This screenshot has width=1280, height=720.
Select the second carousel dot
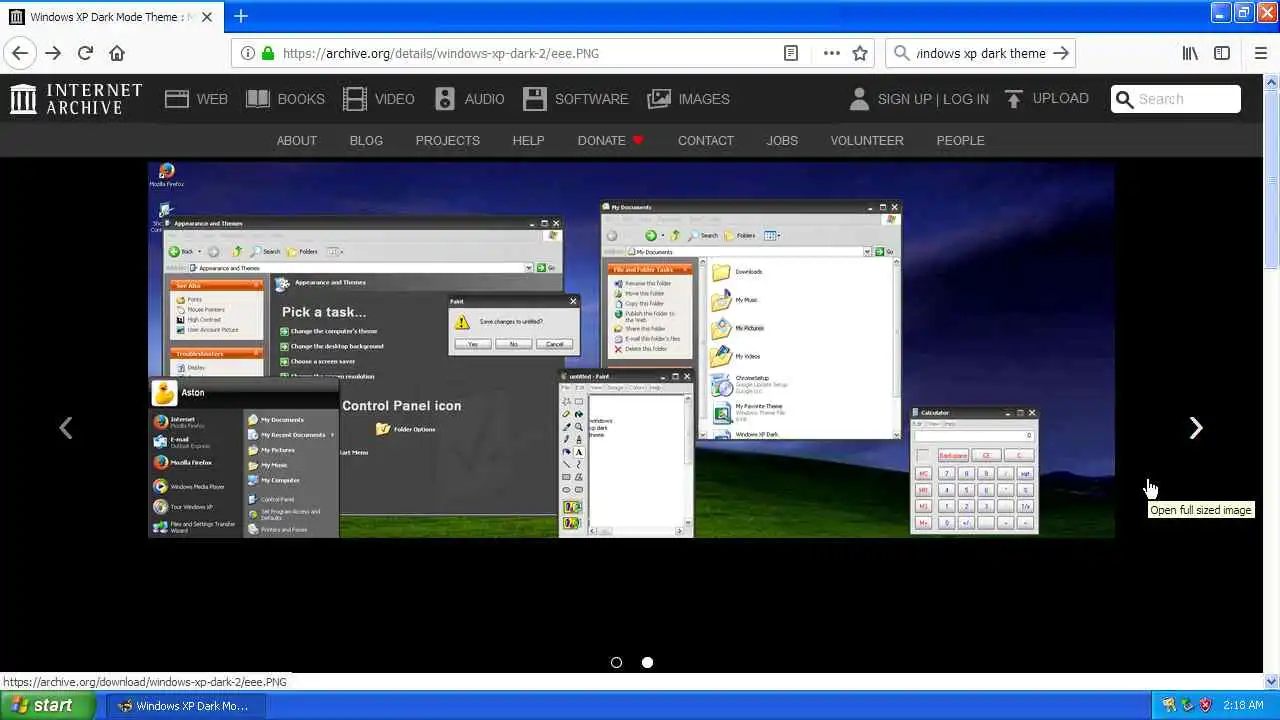coord(647,662)
